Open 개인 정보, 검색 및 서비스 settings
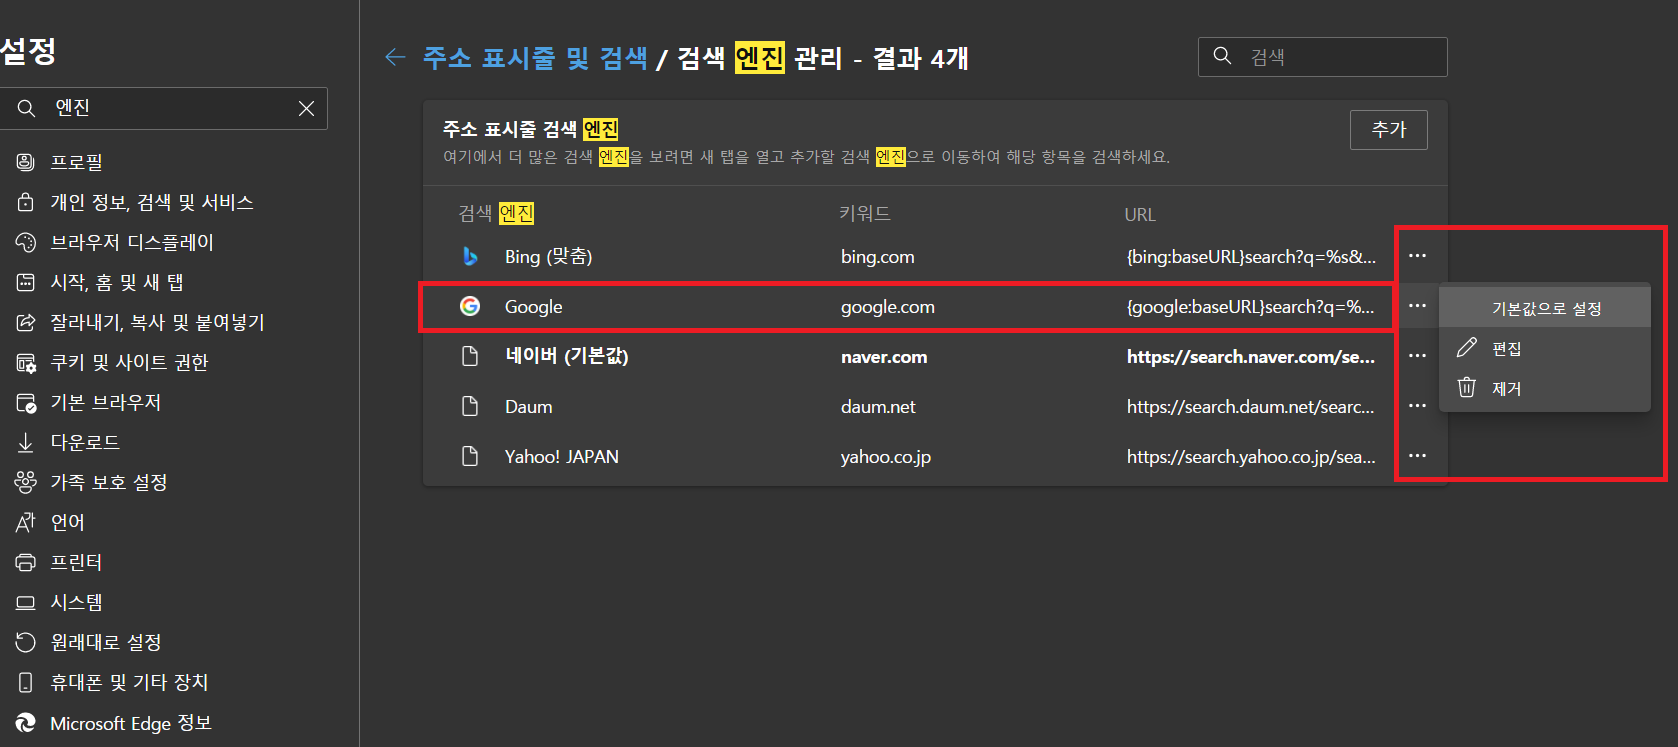The width and height of the screenshot is (1678, 747). (152, 202)
